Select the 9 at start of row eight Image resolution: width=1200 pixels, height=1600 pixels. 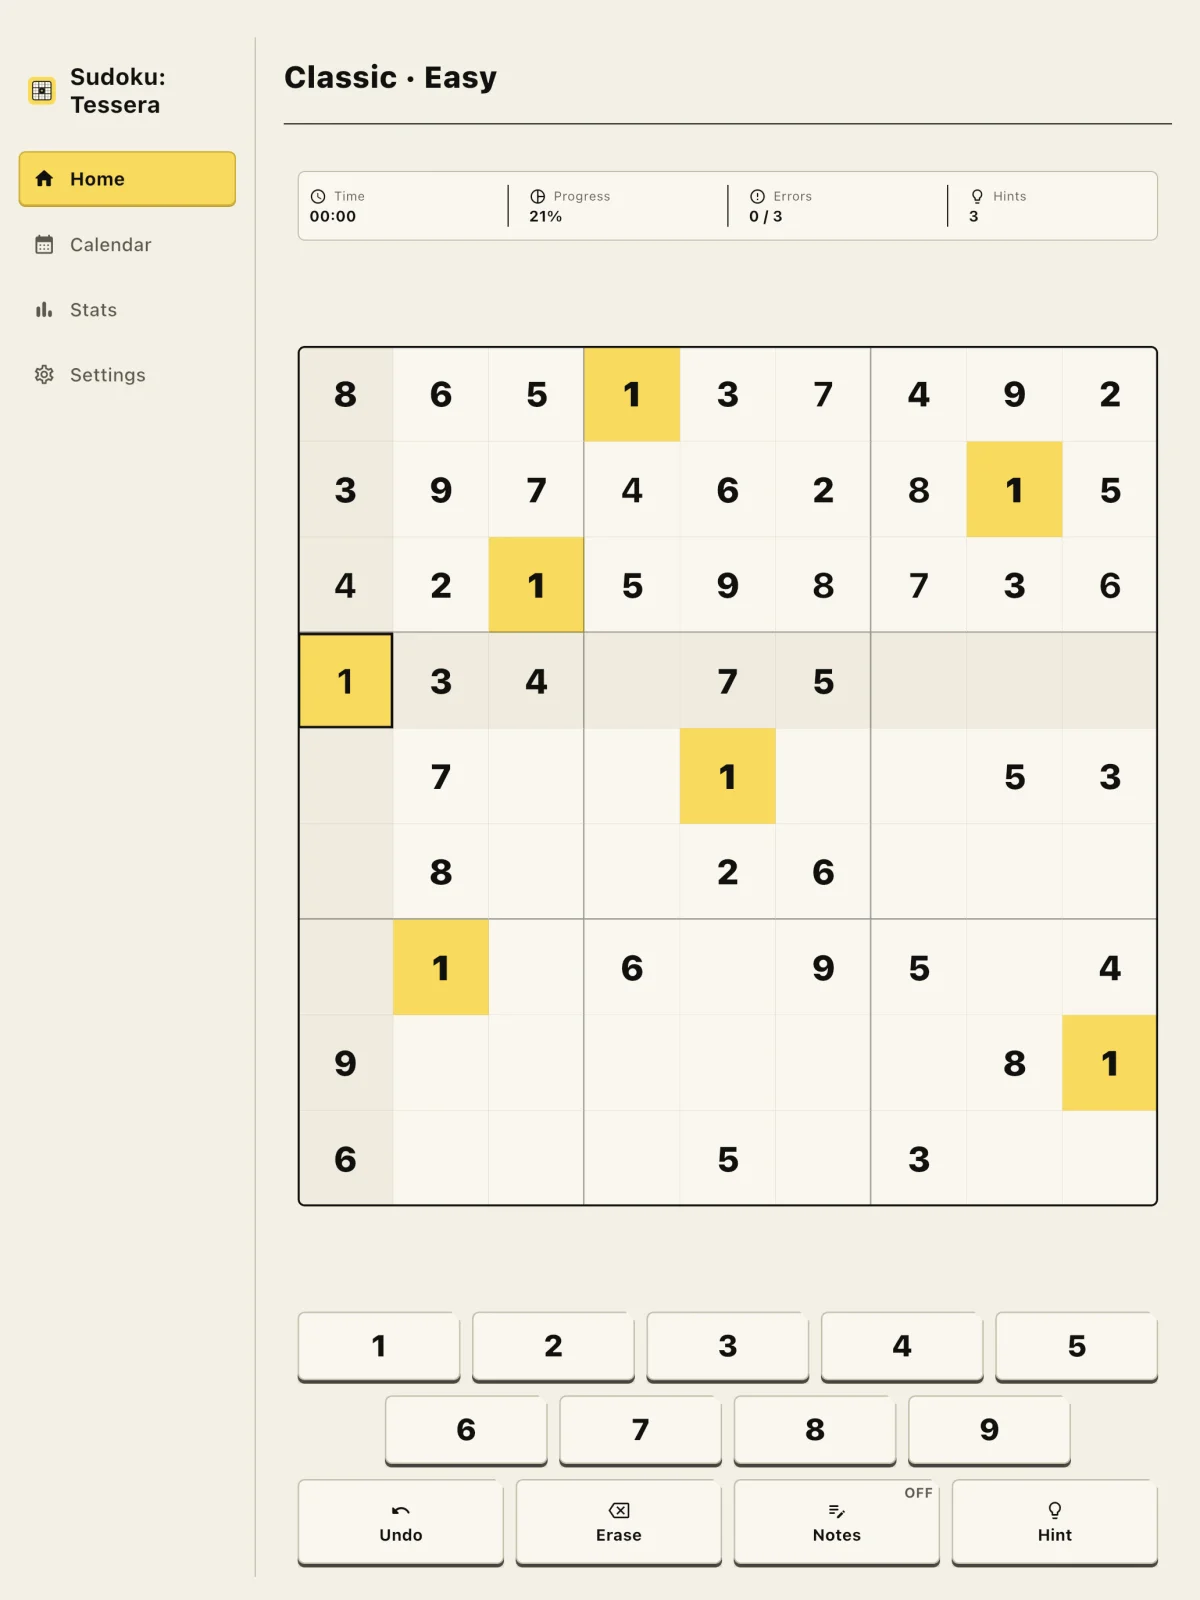[x=345, y=1063]
